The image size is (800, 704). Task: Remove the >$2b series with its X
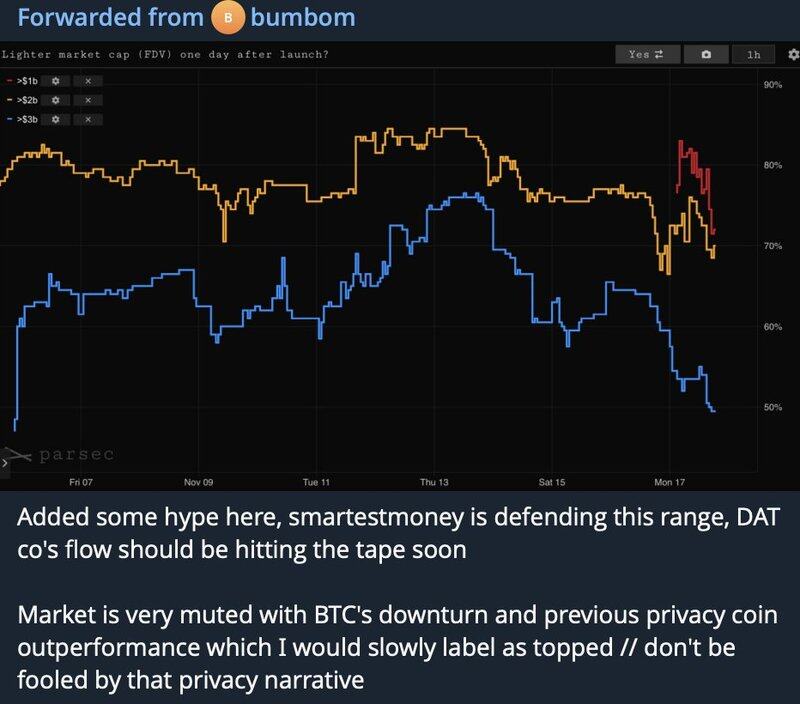[x=88, y=100]
